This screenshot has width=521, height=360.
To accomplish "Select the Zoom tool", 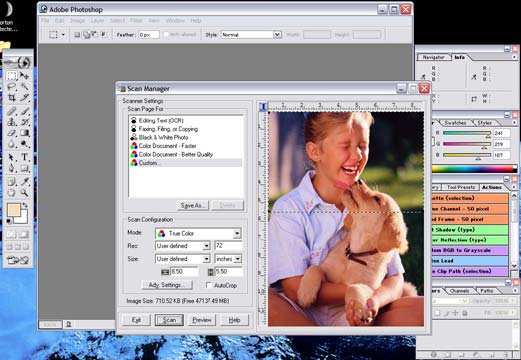I will [x=24, y=193].
